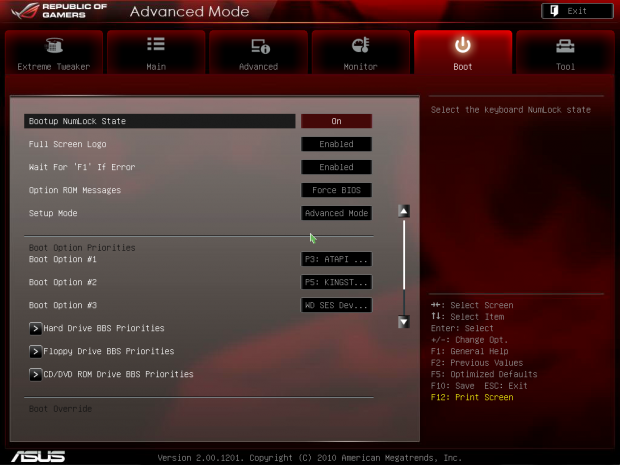Open Setup Mode Advanced Mode dropdown
Image resolution: width=620 pixels, height=465 pixels.
(336, 213)
